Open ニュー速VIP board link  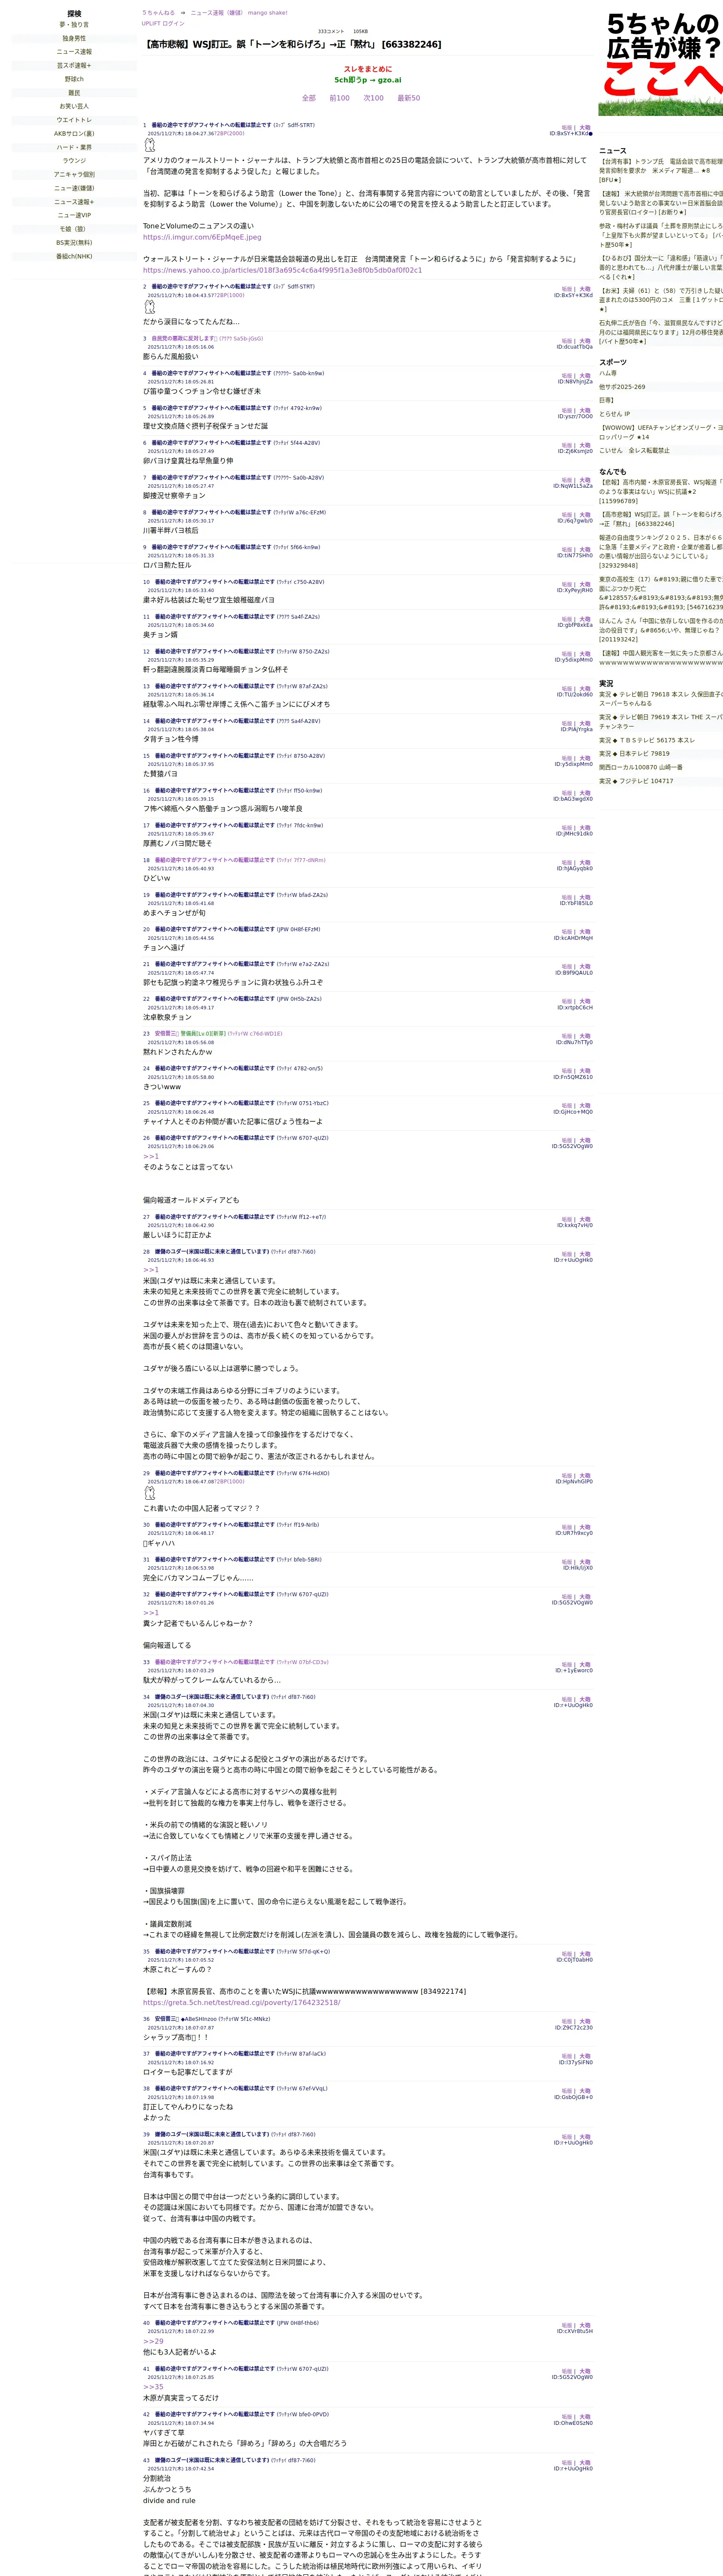coord(74,215)
